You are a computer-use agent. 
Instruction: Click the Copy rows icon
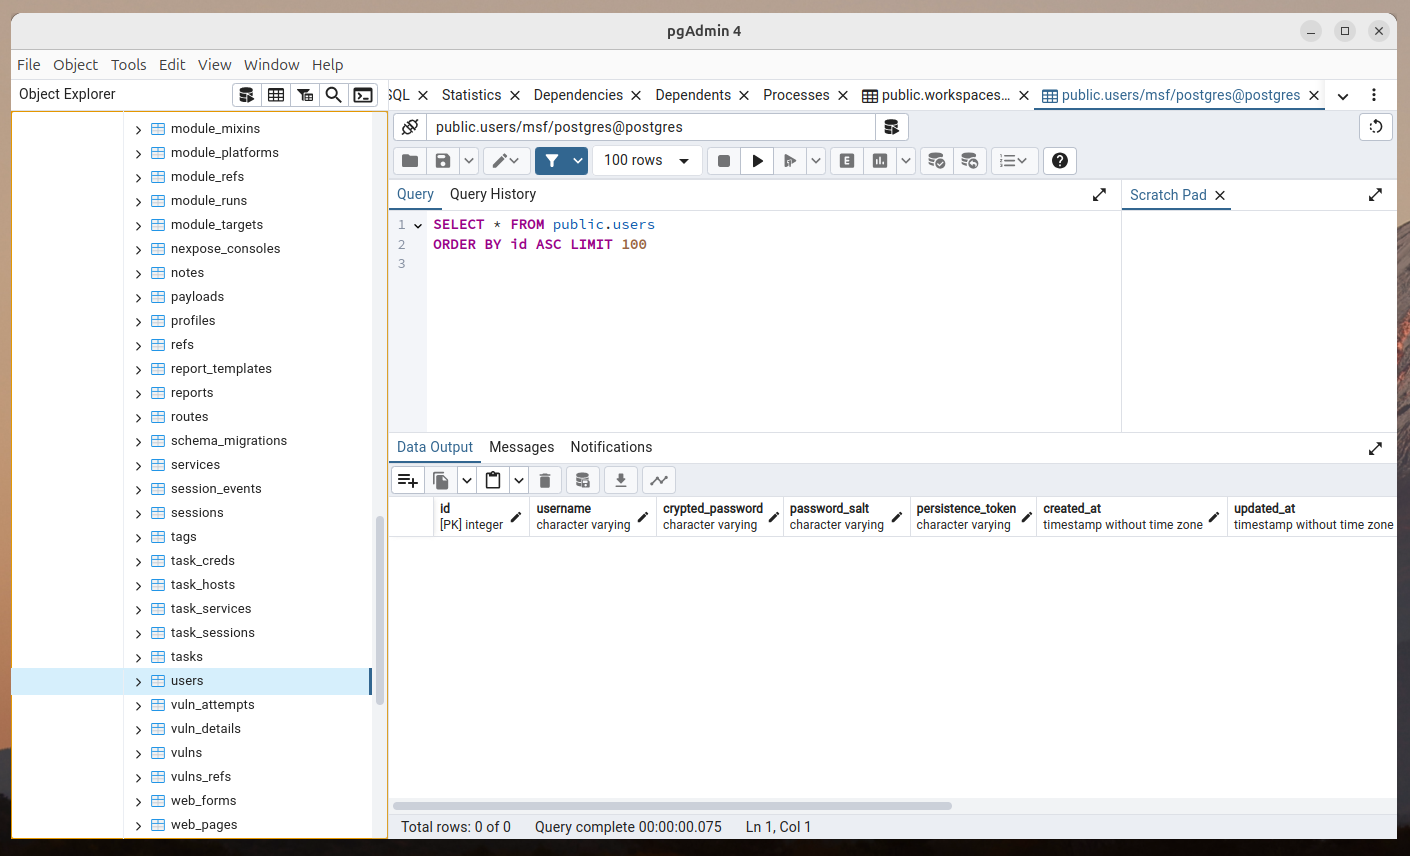(441, 481)
